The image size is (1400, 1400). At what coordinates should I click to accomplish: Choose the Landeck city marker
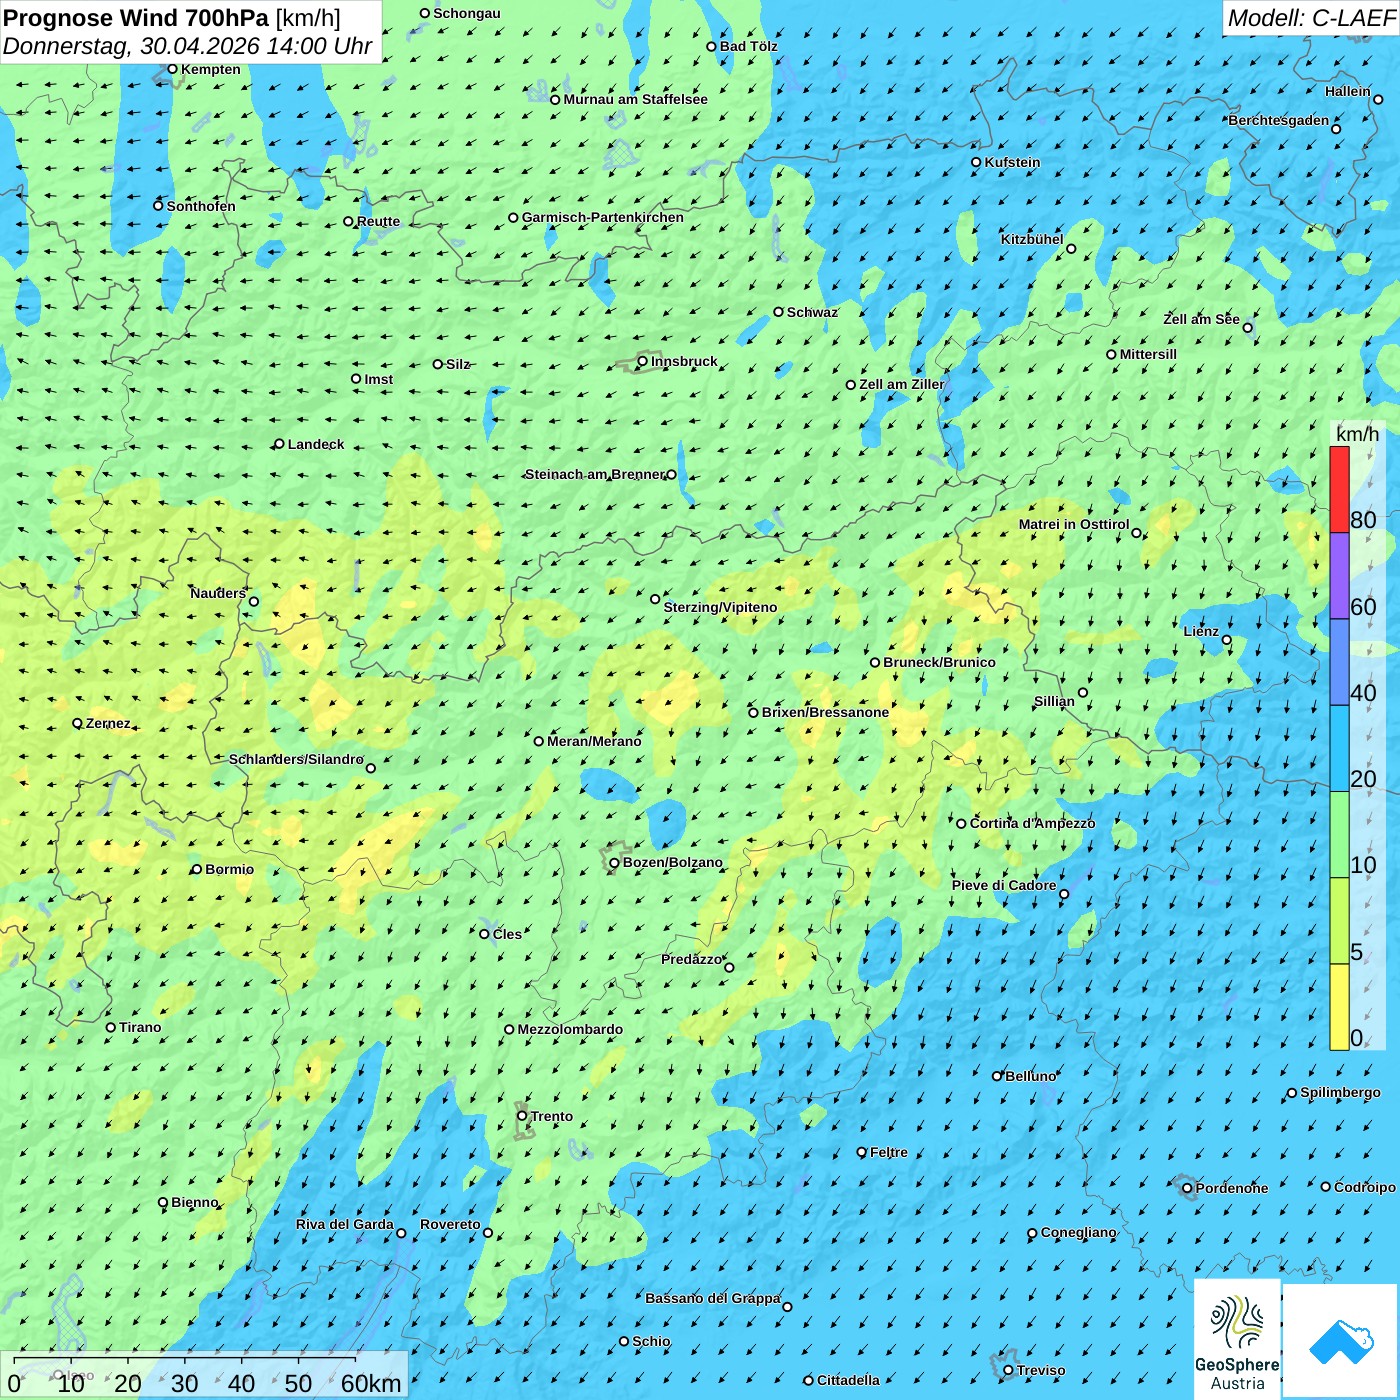[279, 444]
